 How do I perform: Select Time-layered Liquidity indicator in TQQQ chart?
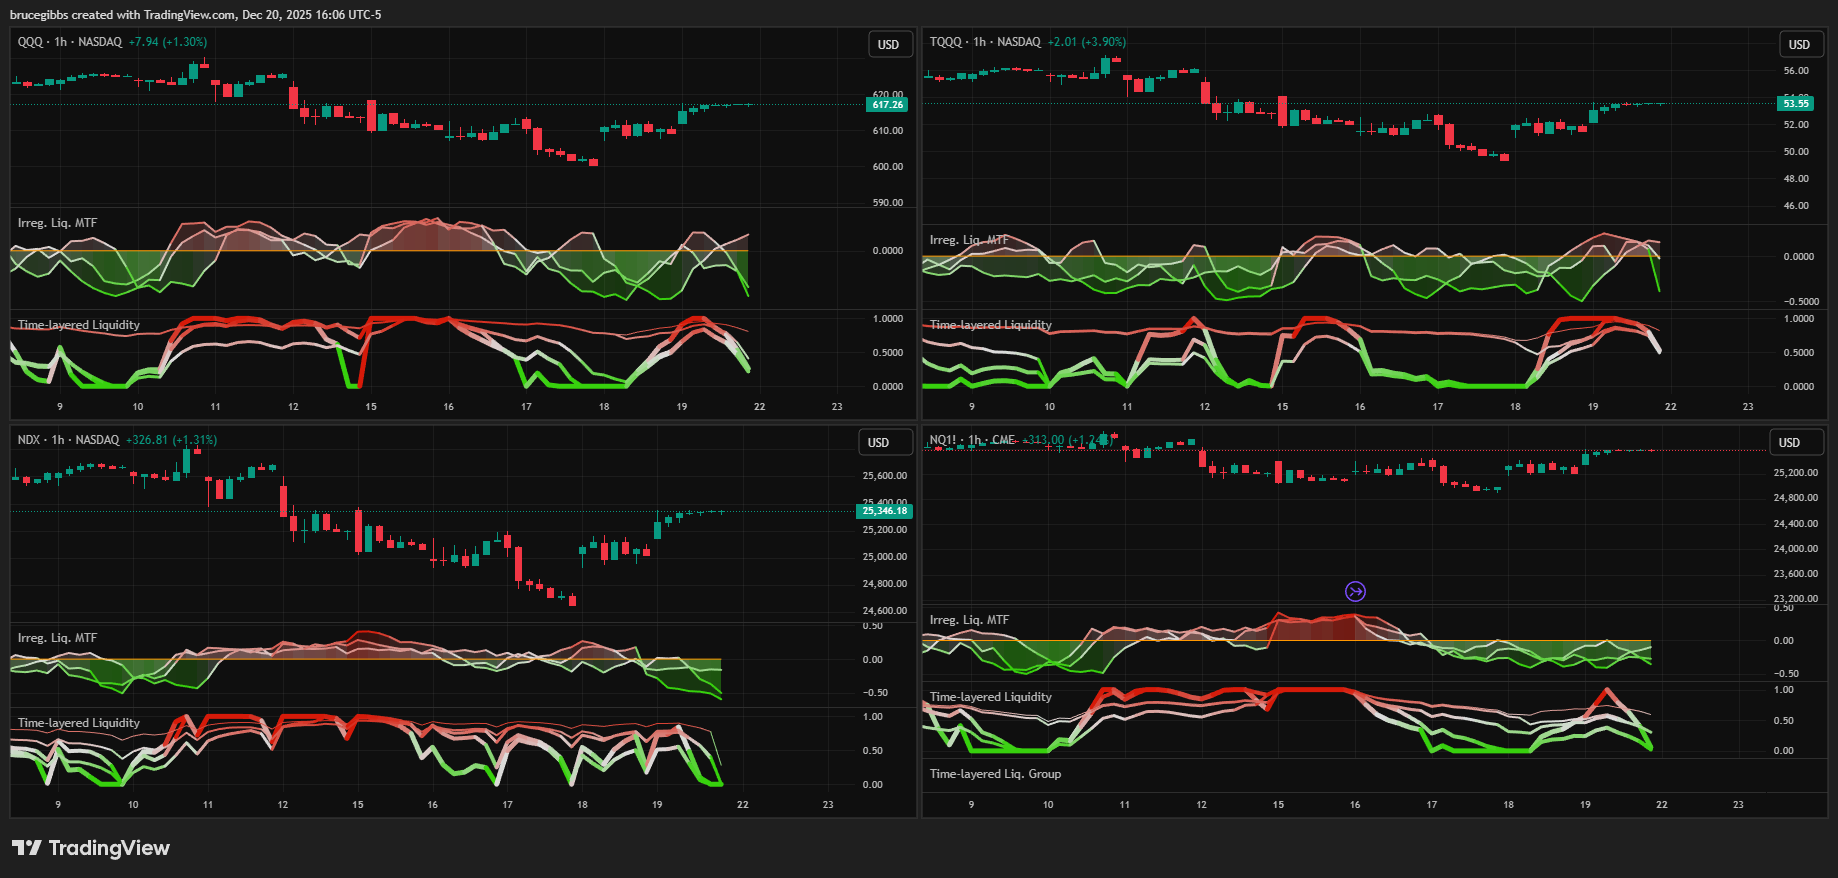[990, 325]
